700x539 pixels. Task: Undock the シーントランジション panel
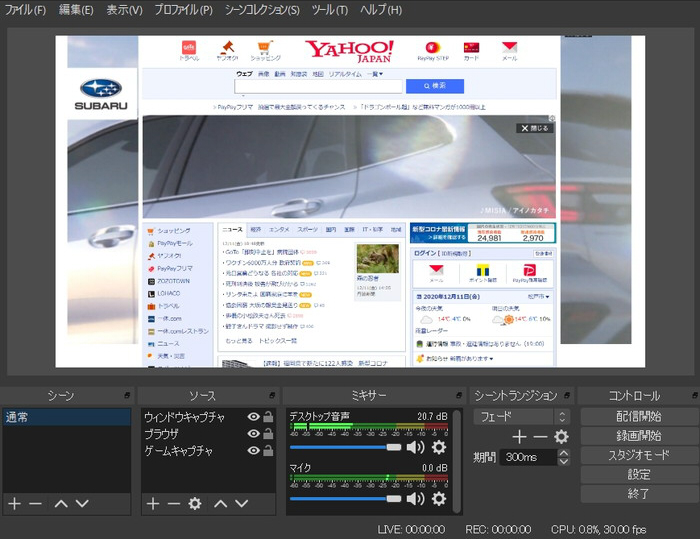tap(567, 396)
